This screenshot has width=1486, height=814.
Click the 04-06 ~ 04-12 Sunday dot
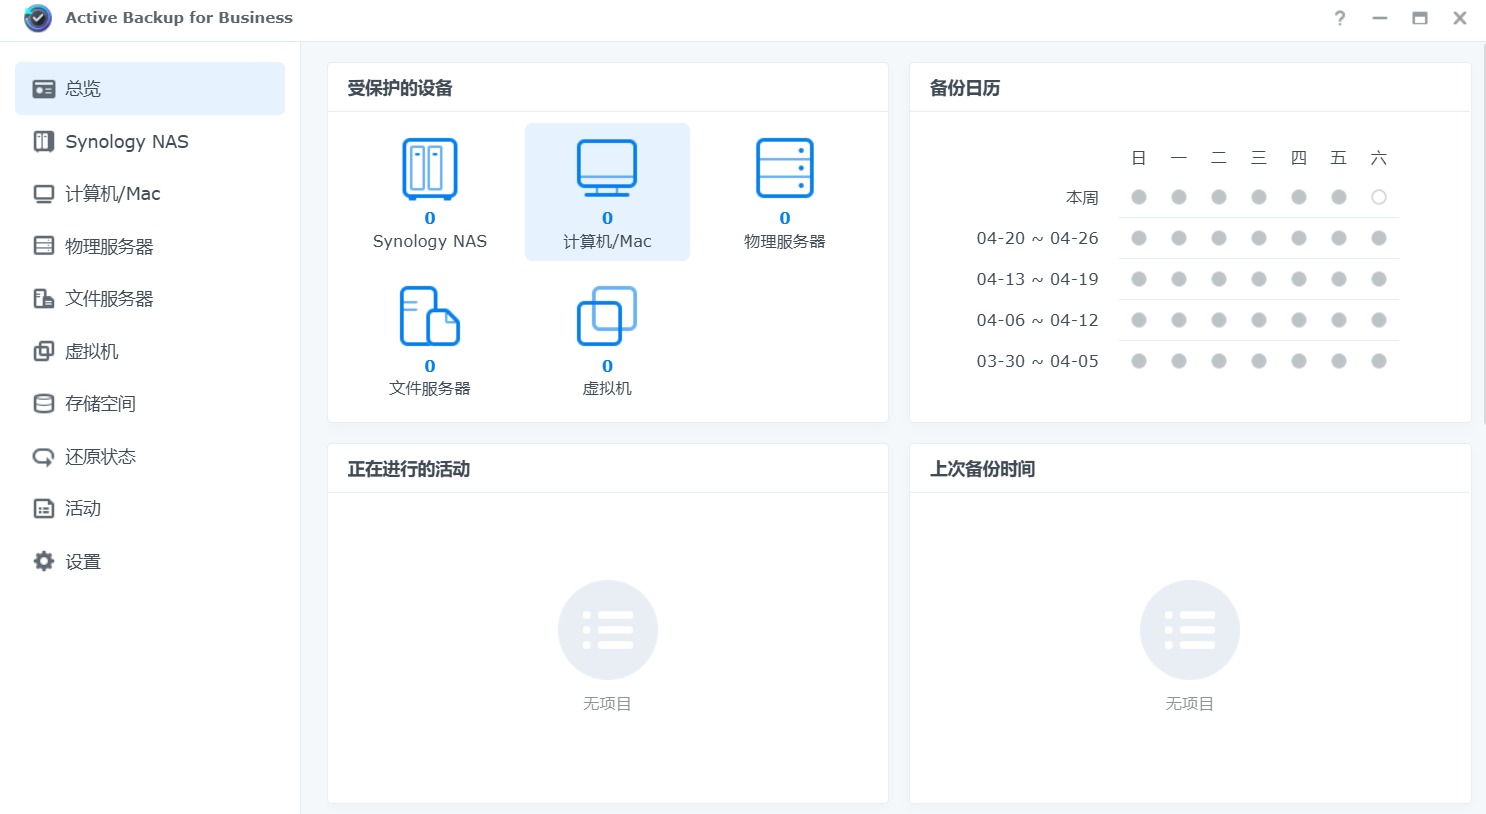[1139, 320]
